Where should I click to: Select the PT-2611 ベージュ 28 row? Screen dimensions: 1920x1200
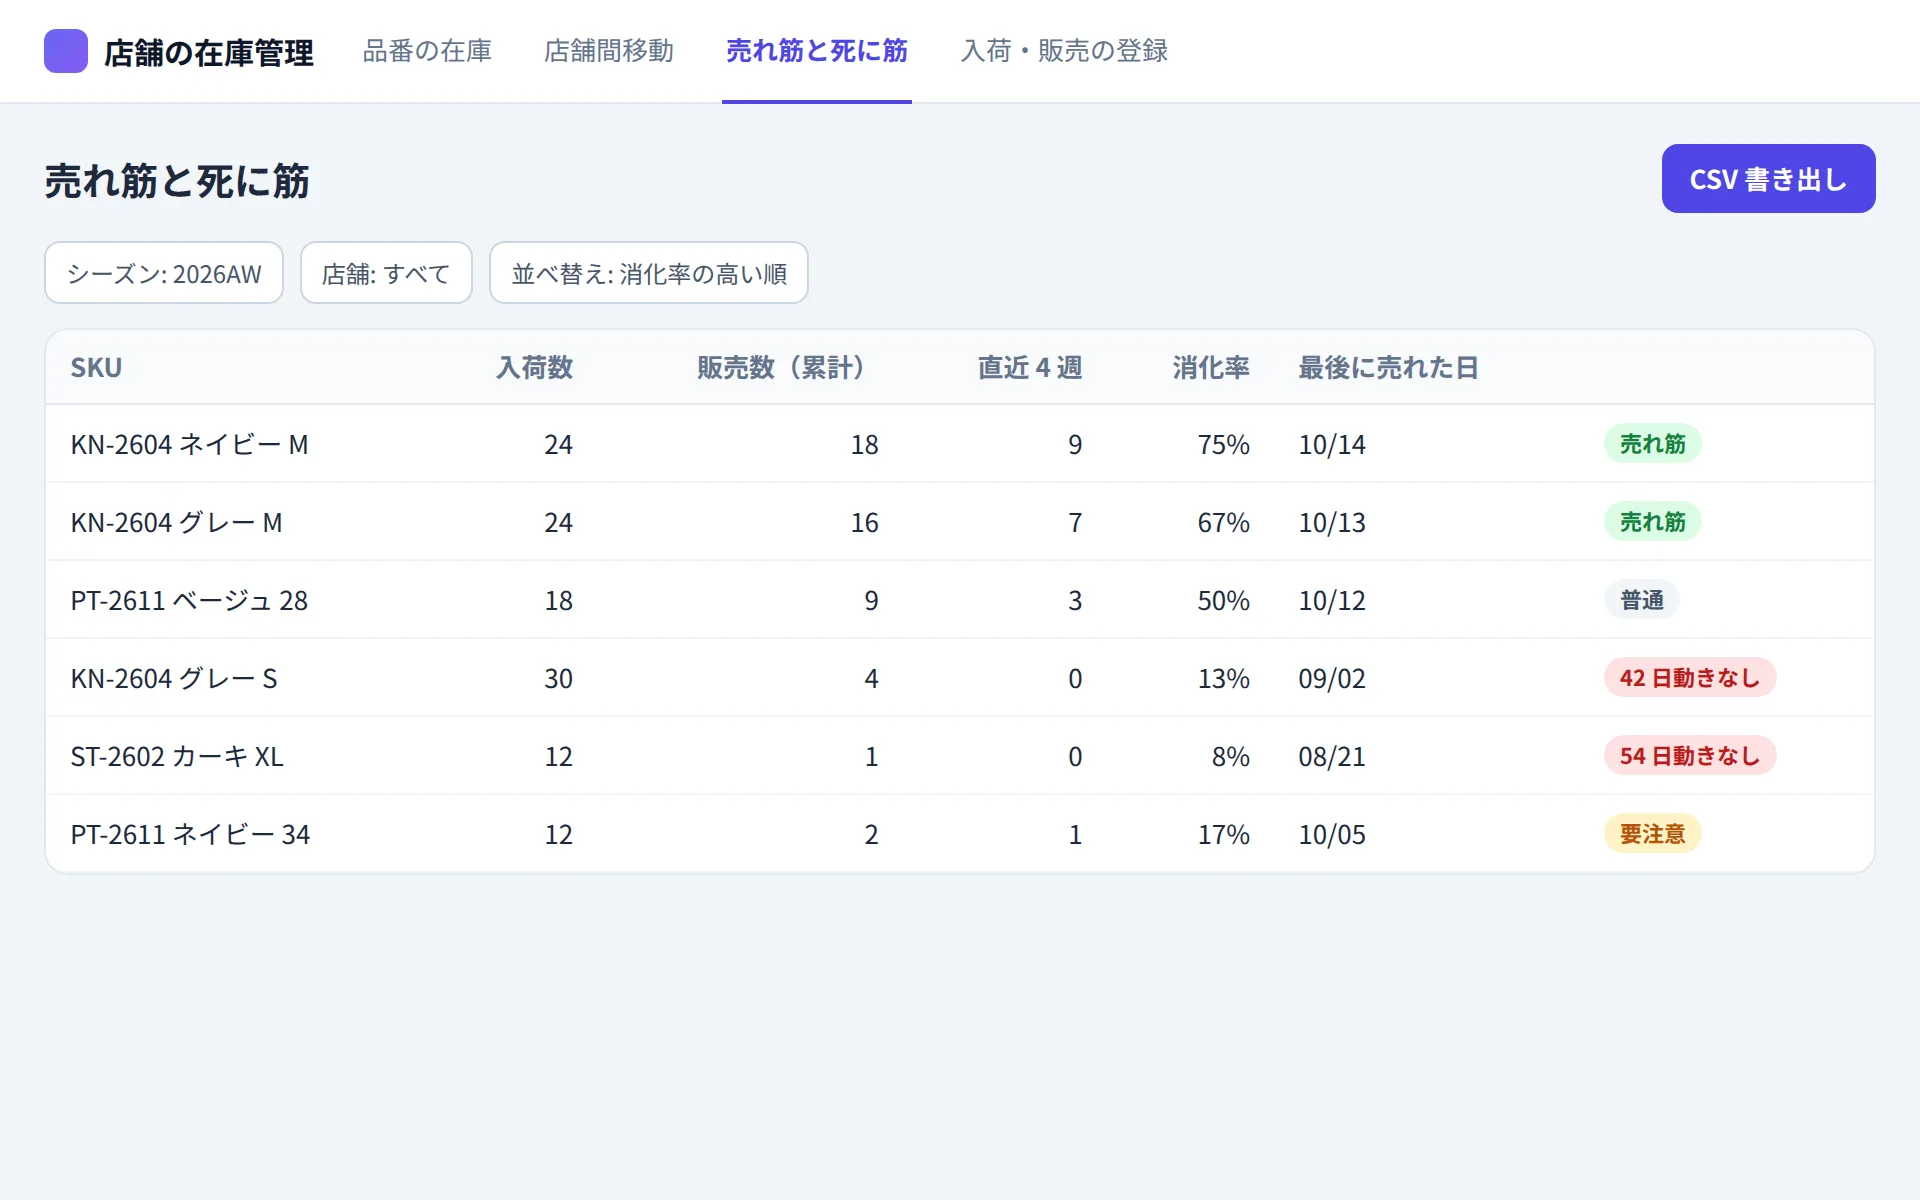point(960,600)
